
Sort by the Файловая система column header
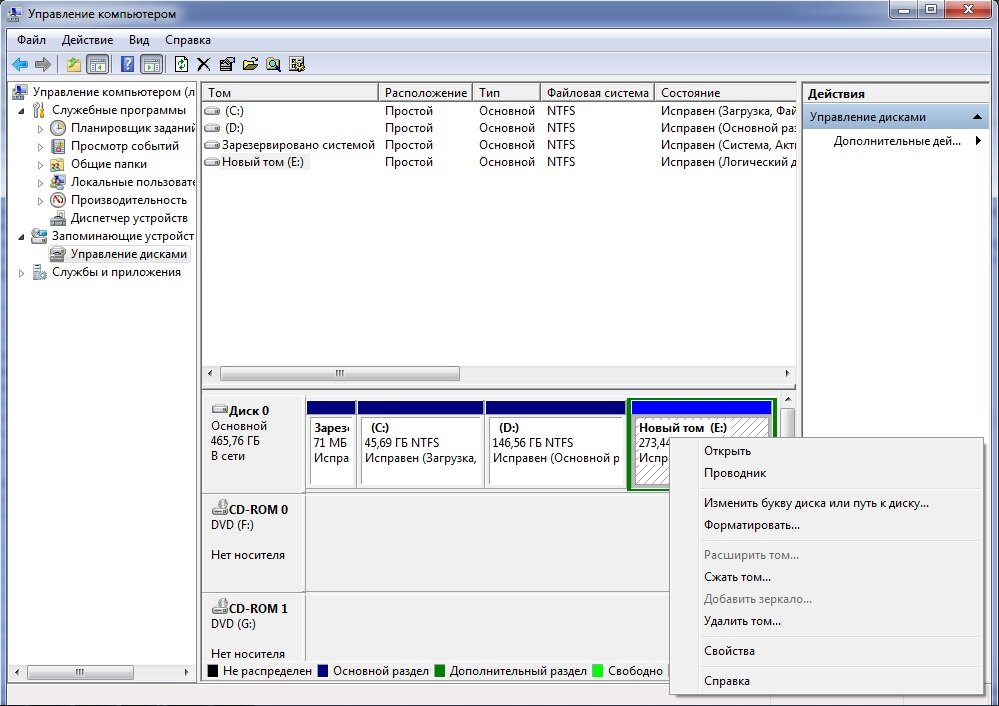(x=597, y=92)
